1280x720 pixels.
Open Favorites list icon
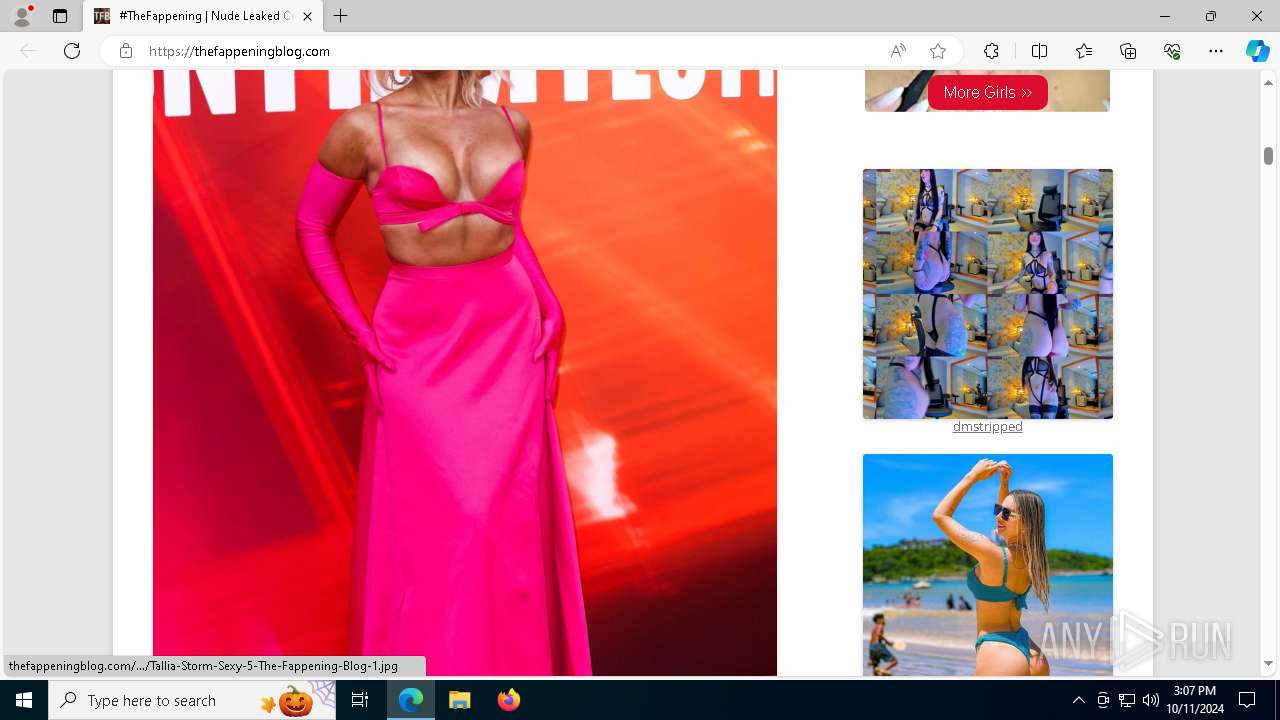point(1084,51)
